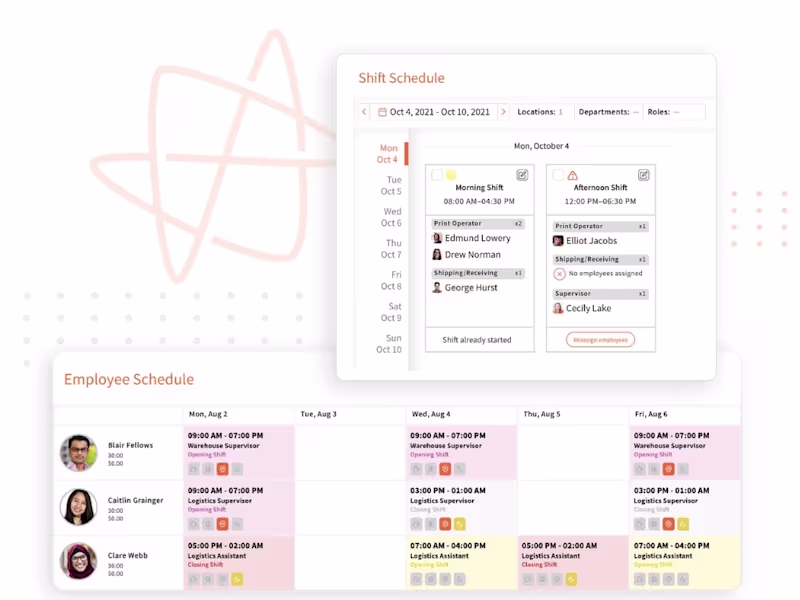Click the Supervisor role bar in Afternoon Shift
The height and width of the screenshot is (600, 800).
click(x=601, y=294)
